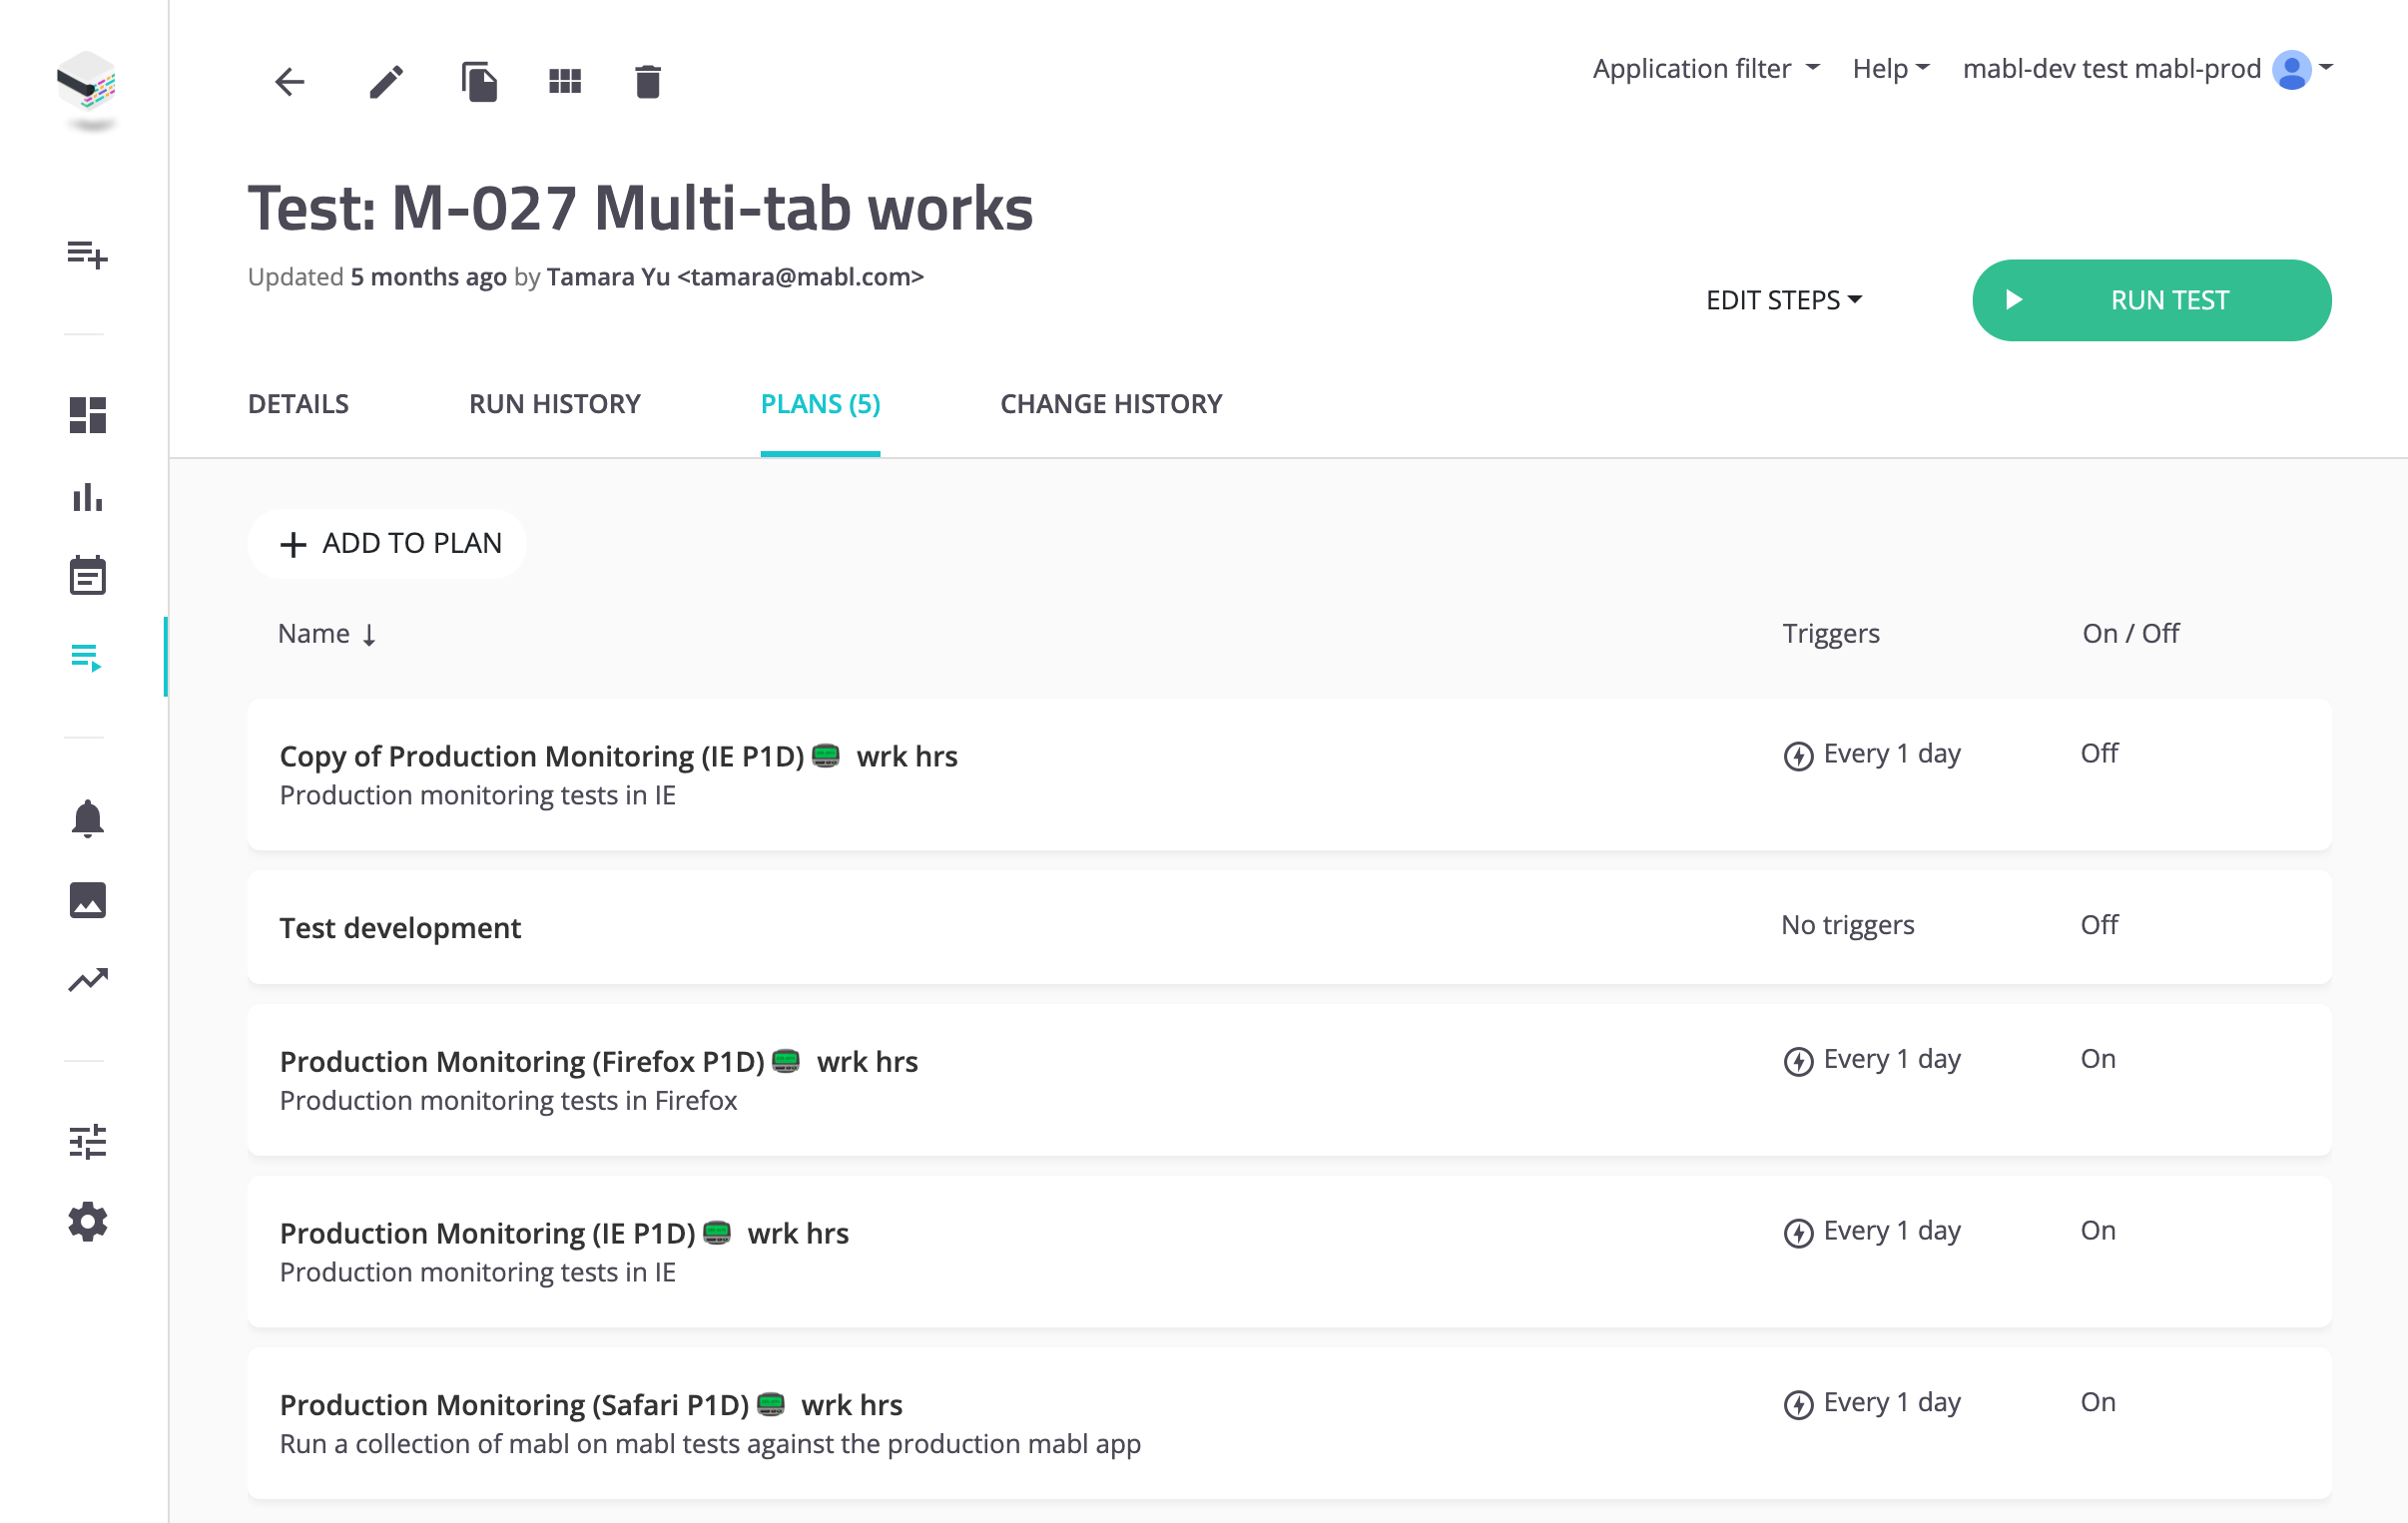Click trigger icon for Firefox P1D plan
This screenshot has width=2408, height=1523.
point(1798,1061)
